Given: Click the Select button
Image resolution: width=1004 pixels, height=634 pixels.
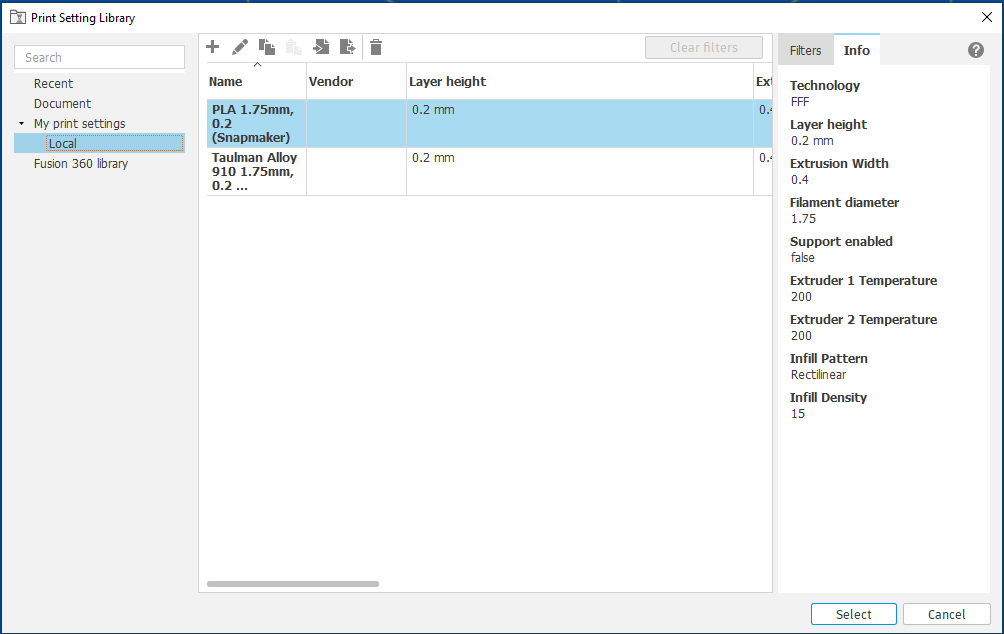Looking at the screenshot, I should click(854, 614).
